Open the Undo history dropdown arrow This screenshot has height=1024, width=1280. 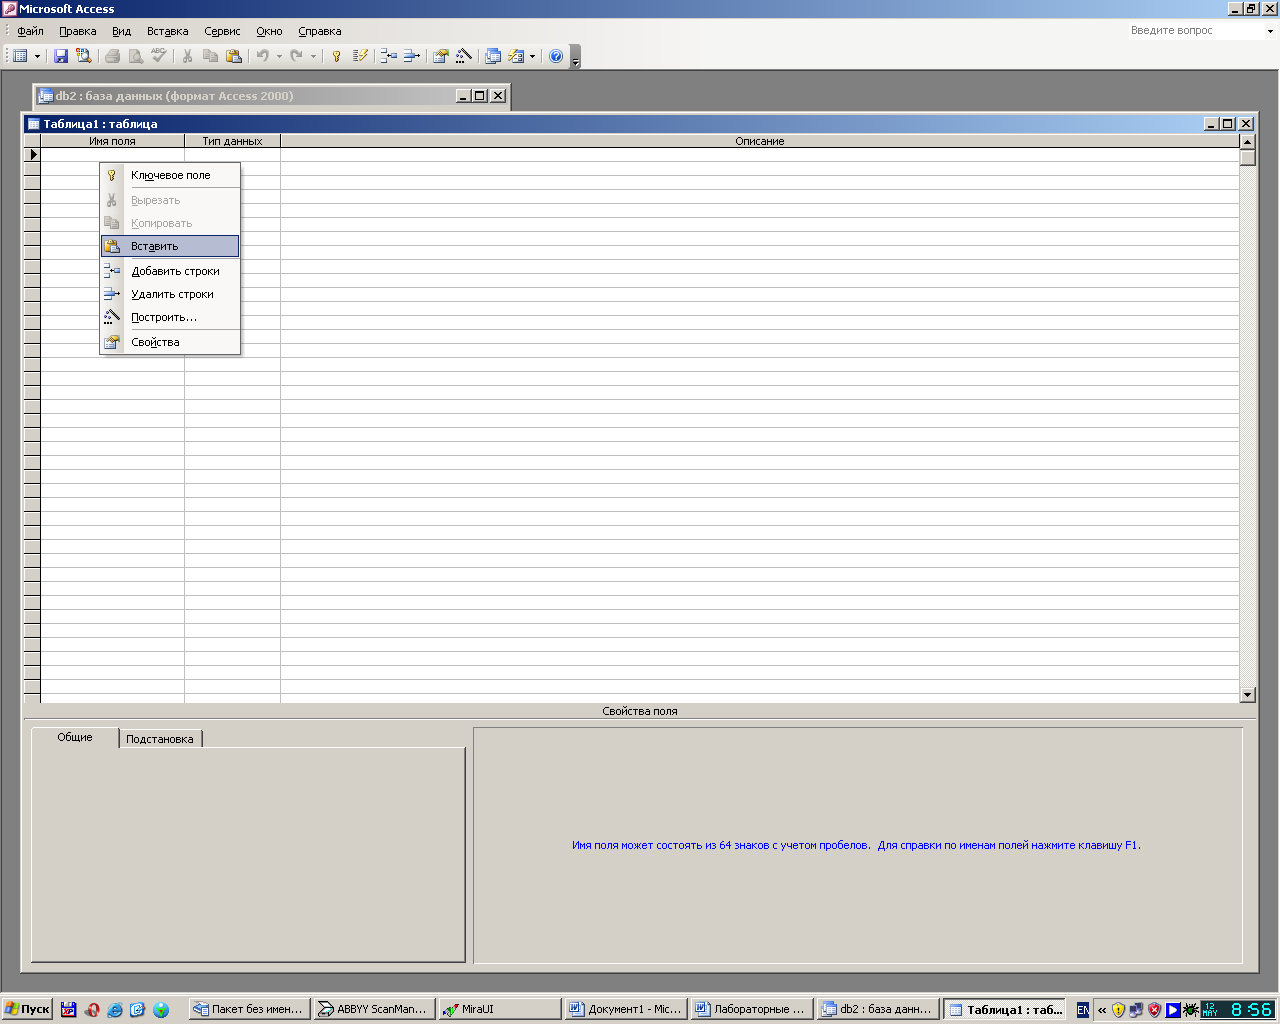pyautogui.click(x=279, y=56)
